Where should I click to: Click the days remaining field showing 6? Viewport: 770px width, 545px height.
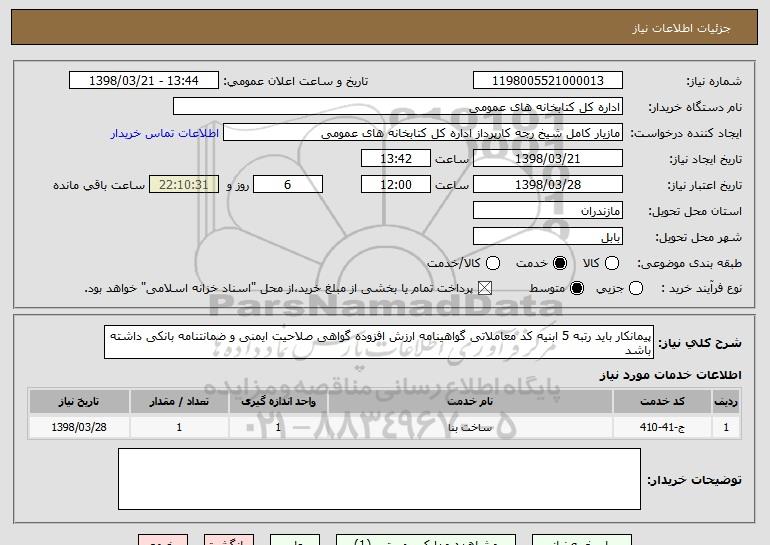[288, 185]
